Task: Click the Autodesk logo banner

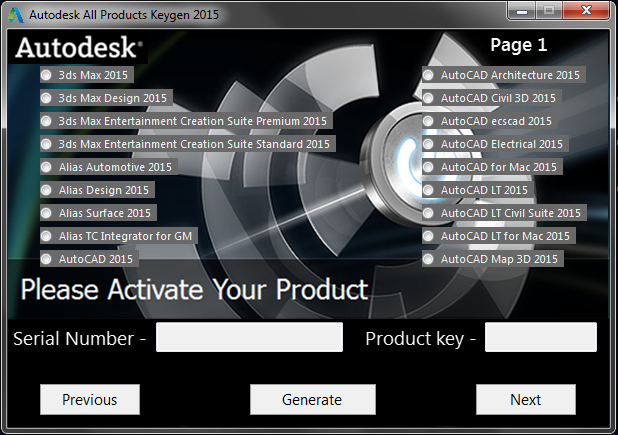Action: [x=78, y=48]
